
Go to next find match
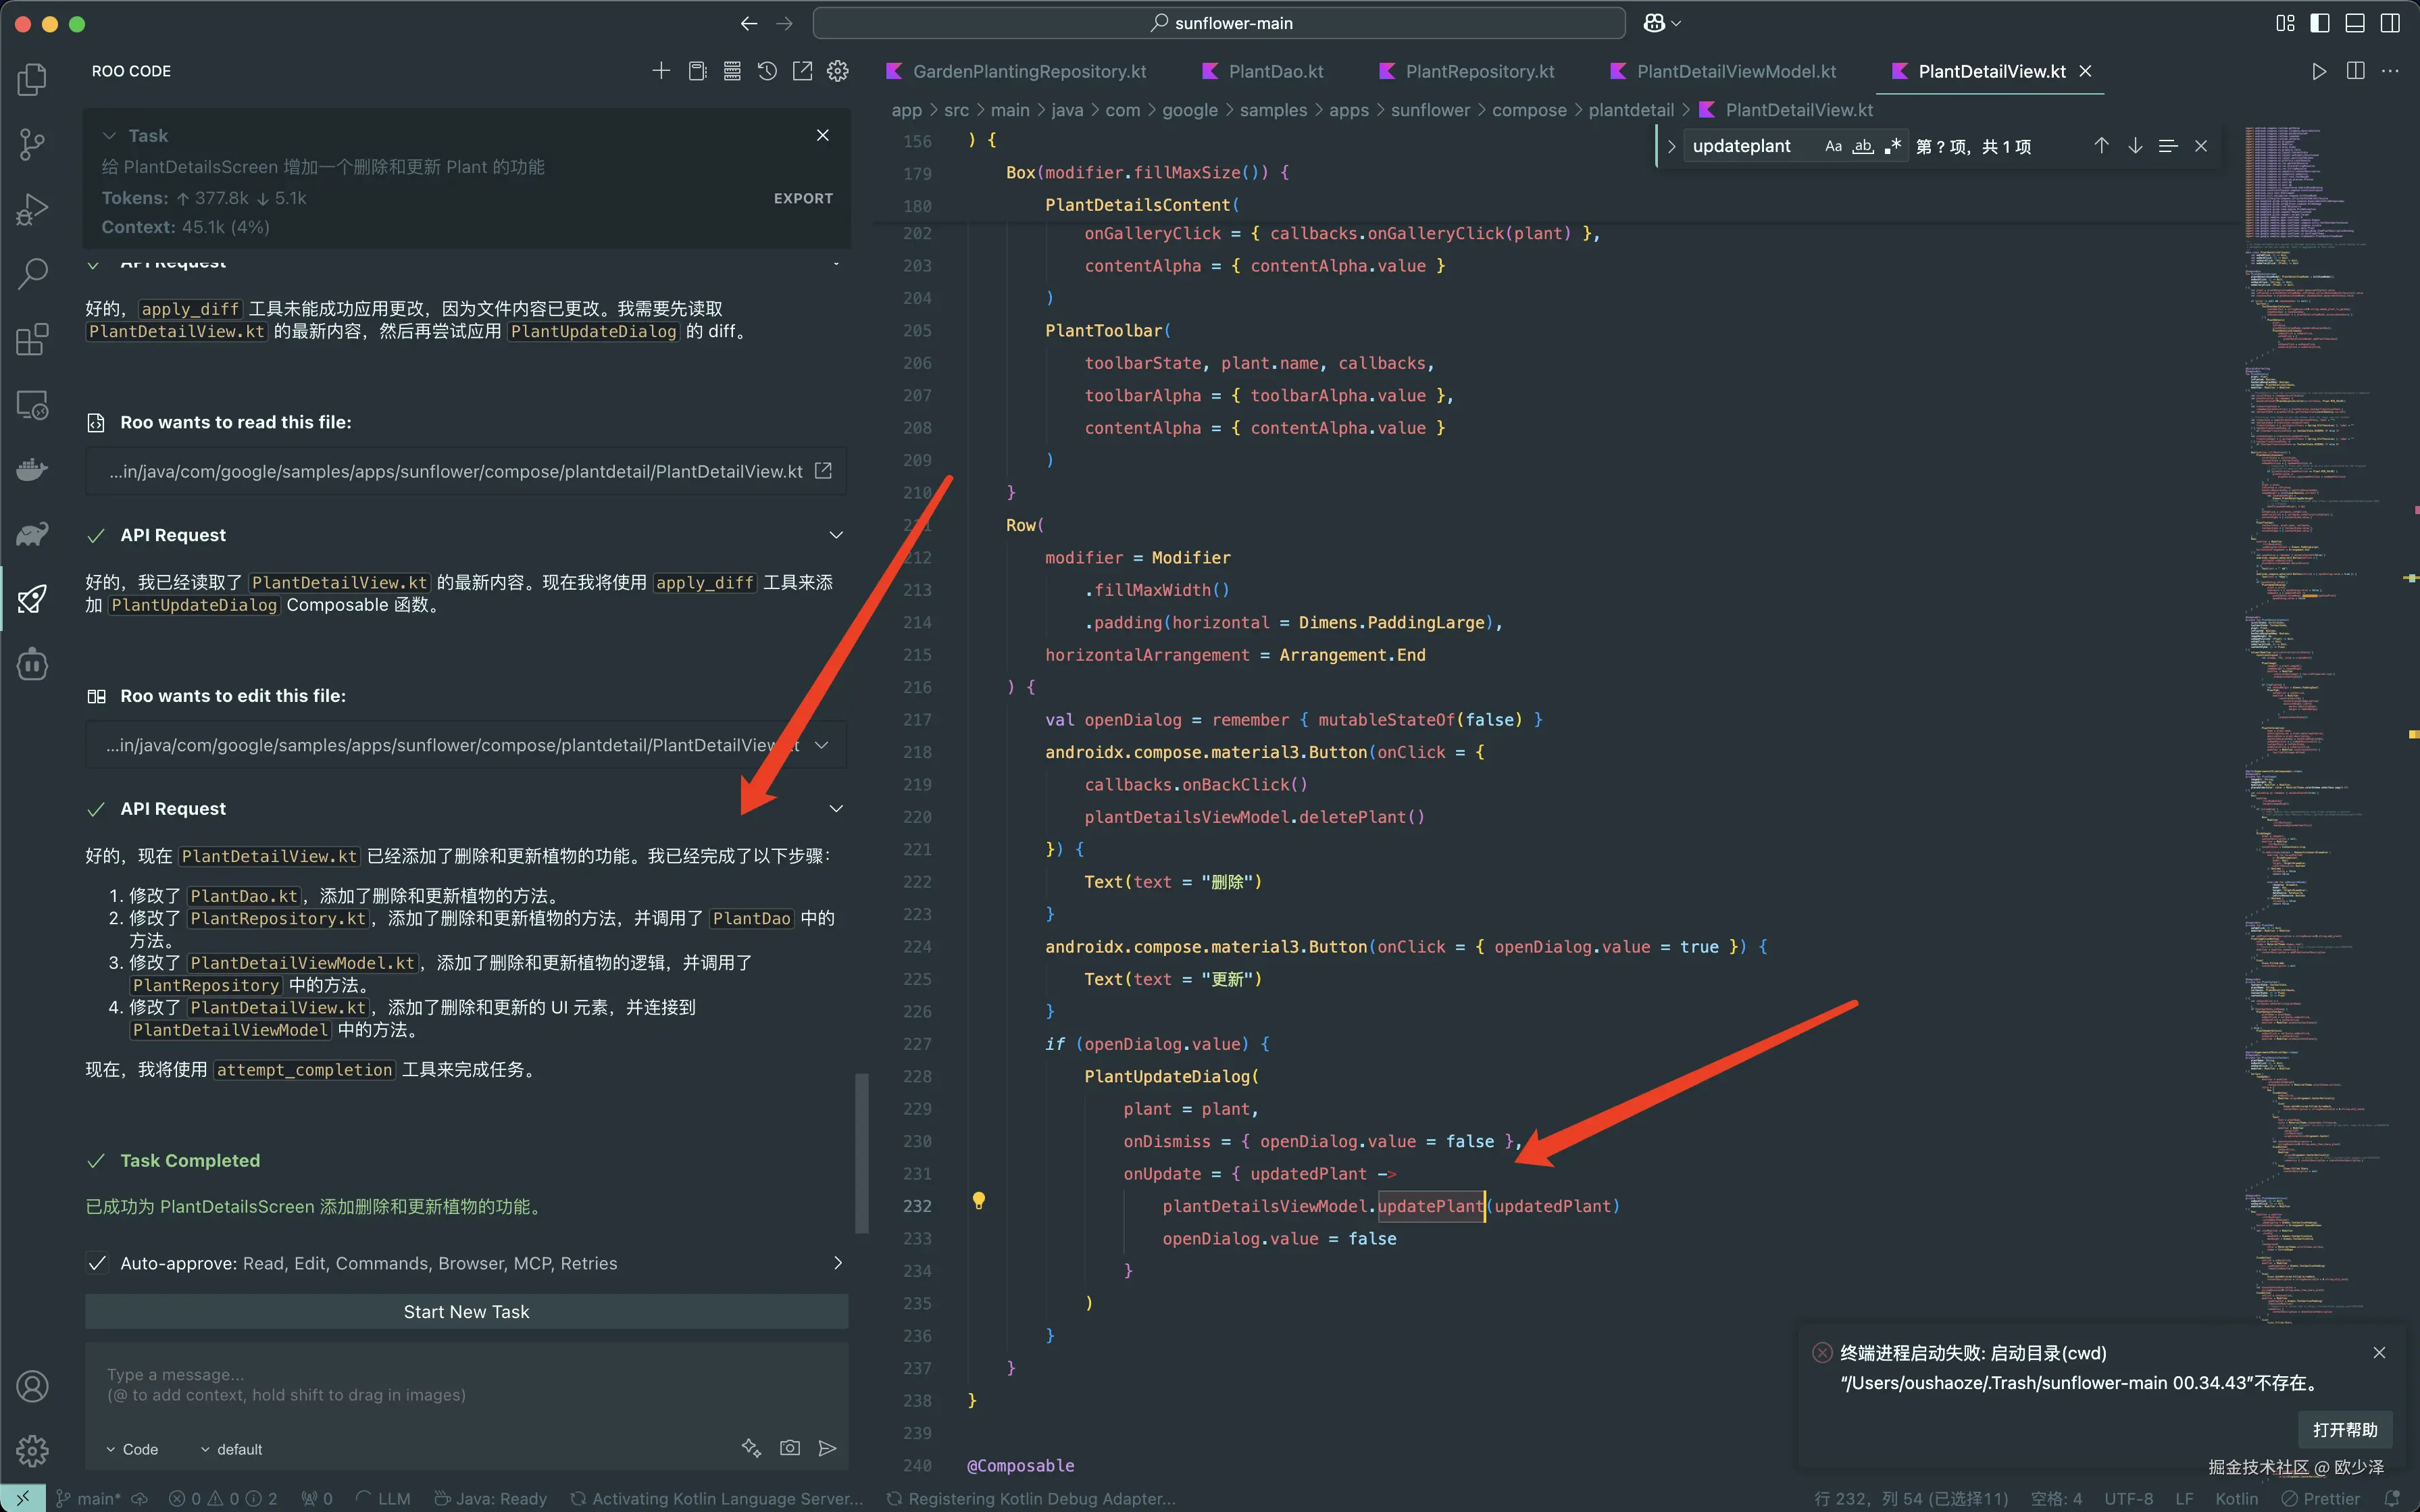[2135, 146]
